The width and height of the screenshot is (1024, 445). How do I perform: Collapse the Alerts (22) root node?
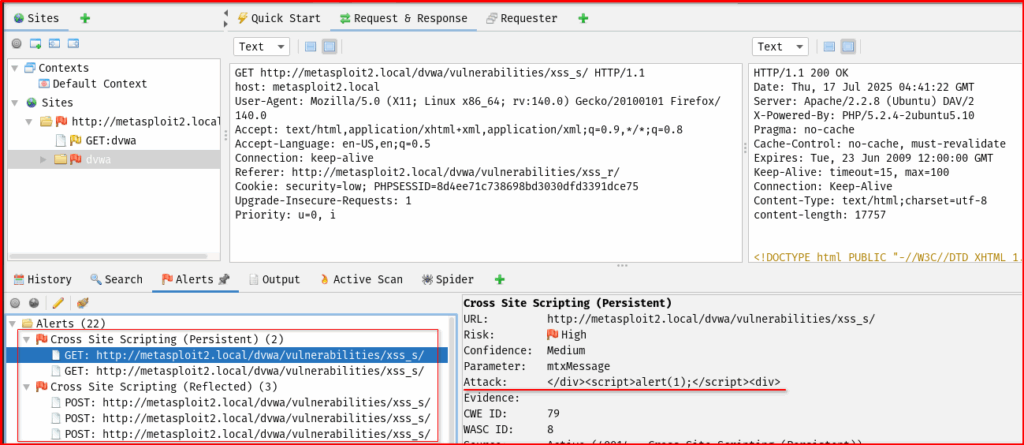coord(13,323)
